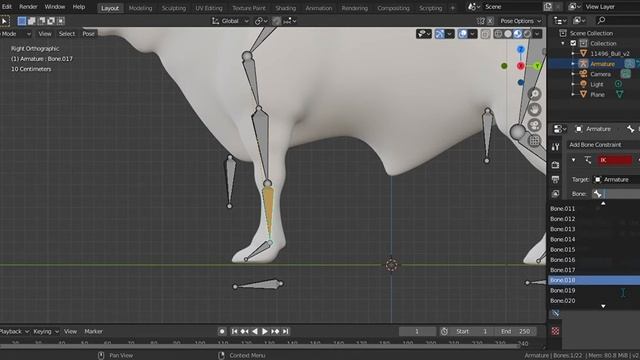Switch to wireframe shading mode
The height and width of the screenshot is (360, 640).
pyautogui.click(x=498, y=34)
